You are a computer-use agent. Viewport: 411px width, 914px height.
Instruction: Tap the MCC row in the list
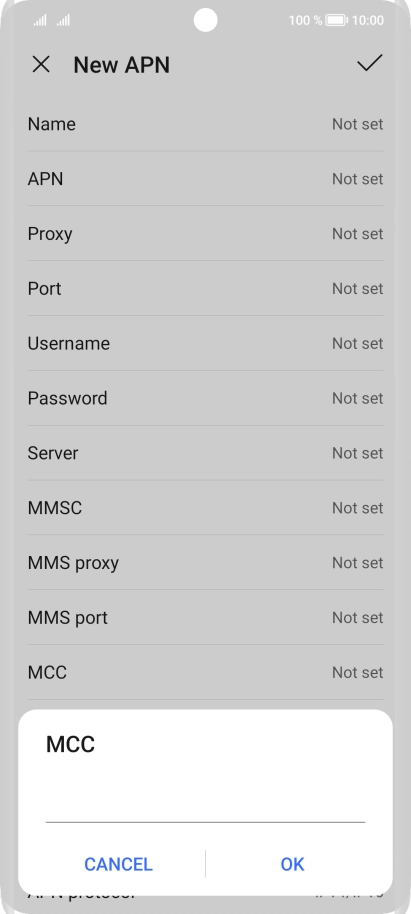click(205, 672)
